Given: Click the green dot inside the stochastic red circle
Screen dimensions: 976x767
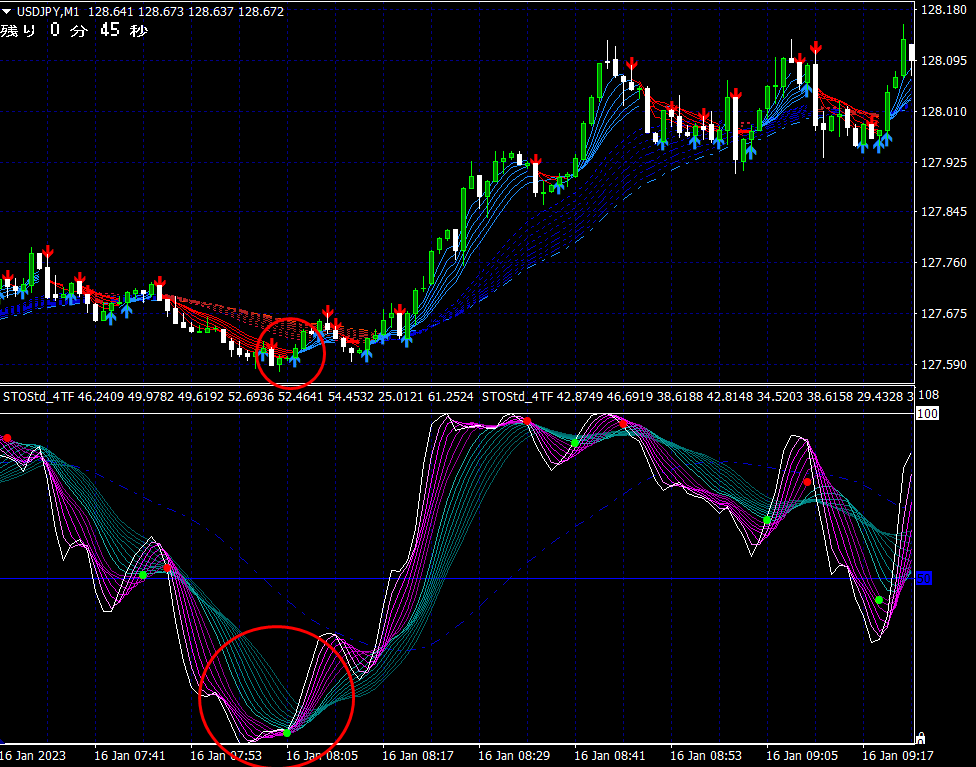Looking at the screenshot, I should [x=287, y=733].
